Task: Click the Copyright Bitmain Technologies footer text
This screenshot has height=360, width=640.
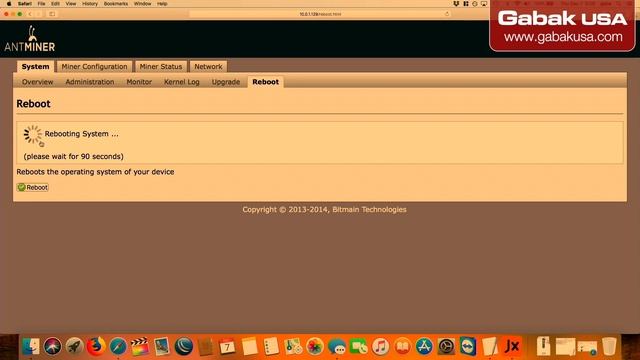Action: coord(324,209)
